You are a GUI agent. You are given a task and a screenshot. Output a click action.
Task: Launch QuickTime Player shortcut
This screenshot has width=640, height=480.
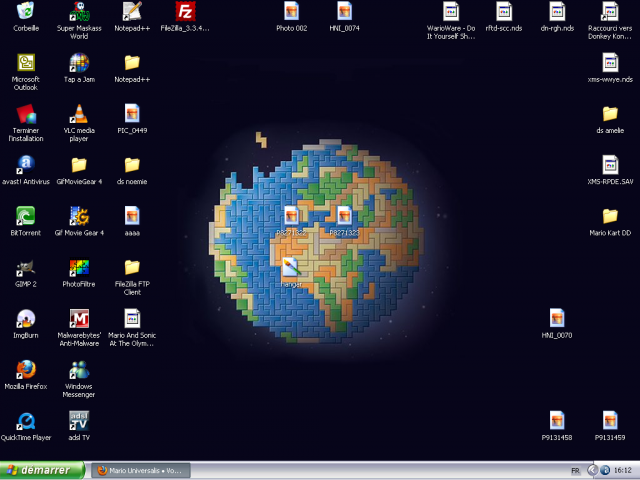pos(26,421)
